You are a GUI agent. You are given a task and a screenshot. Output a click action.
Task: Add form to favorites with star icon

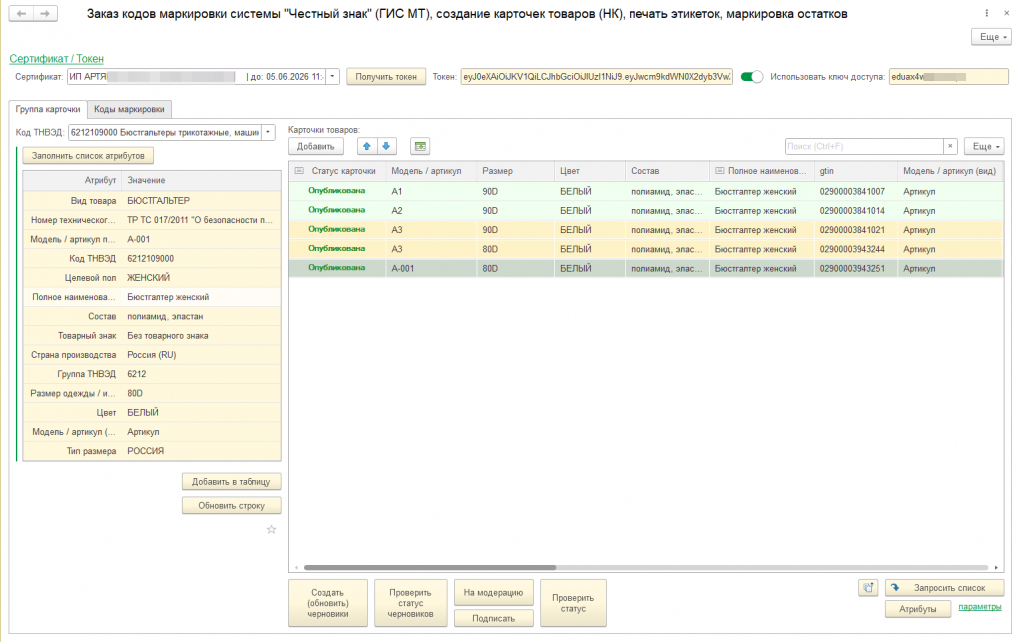tap(271, 529)
